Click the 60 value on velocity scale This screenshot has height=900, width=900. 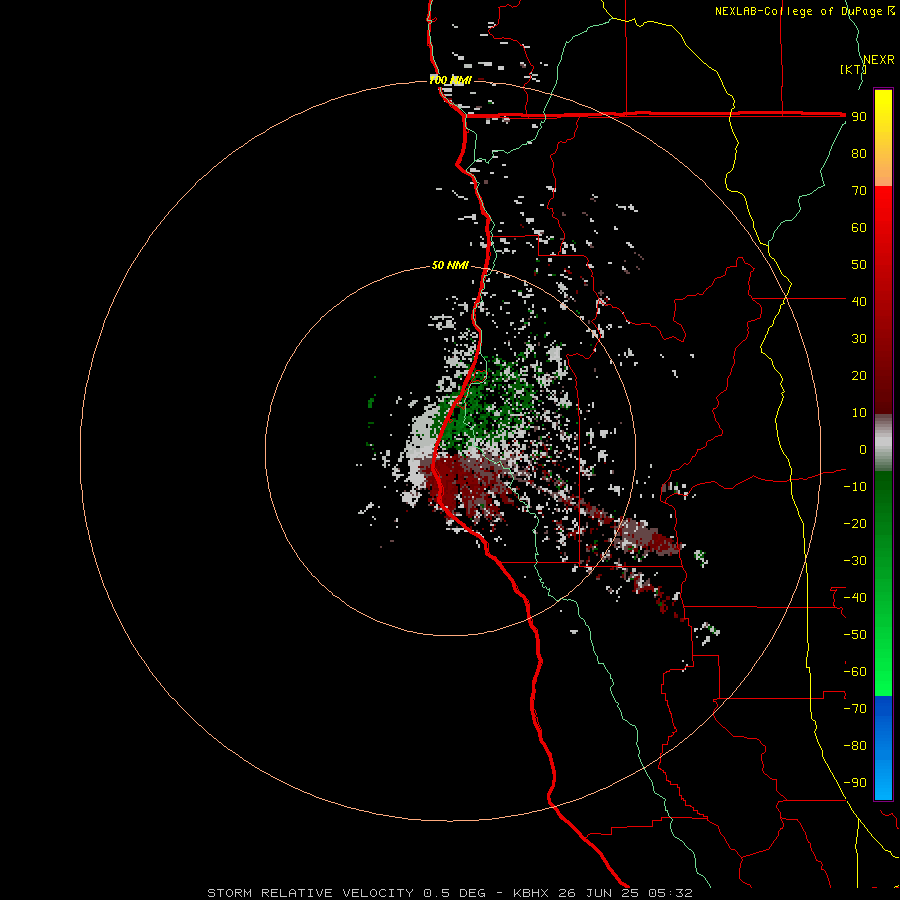859,227
